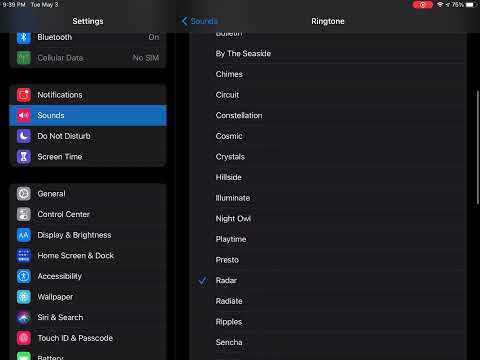Screen dimensions: 480x360
Task: Open Touch ID & Passcode label
Action: tap(75, 338)
